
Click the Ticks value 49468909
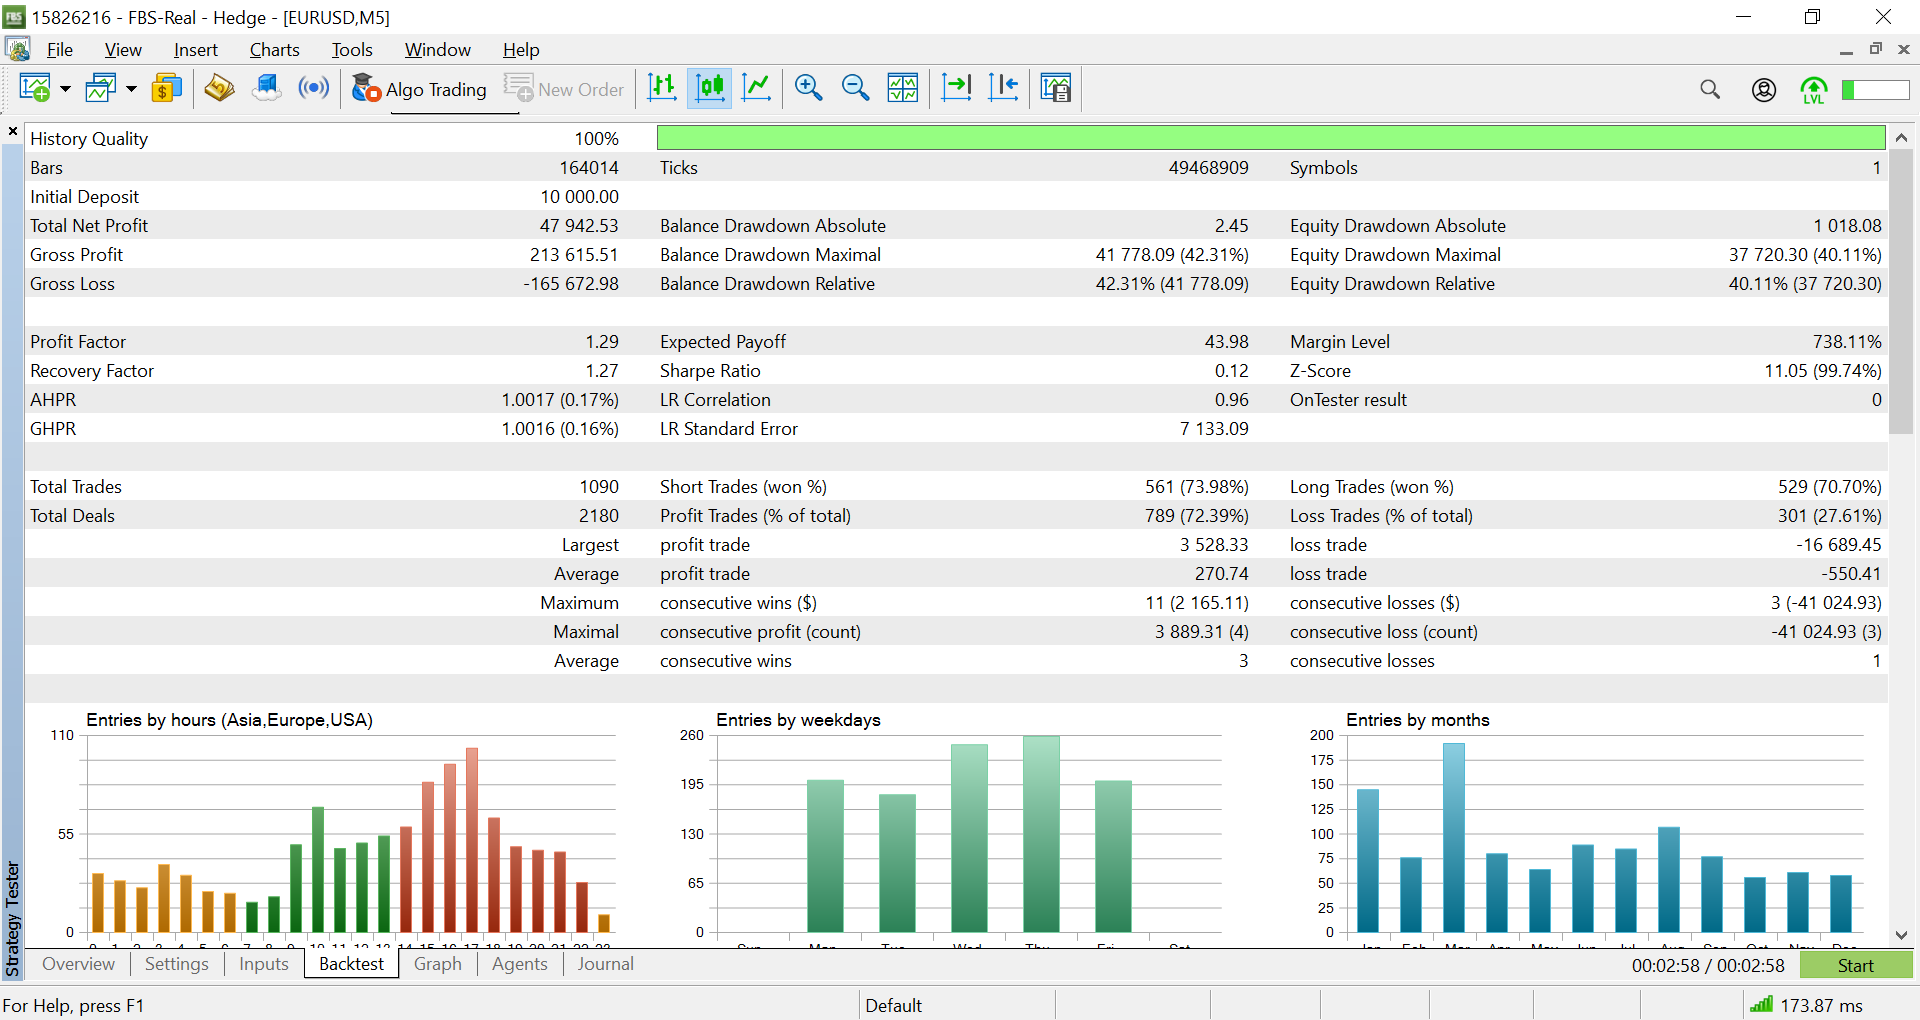[1208, 168]
